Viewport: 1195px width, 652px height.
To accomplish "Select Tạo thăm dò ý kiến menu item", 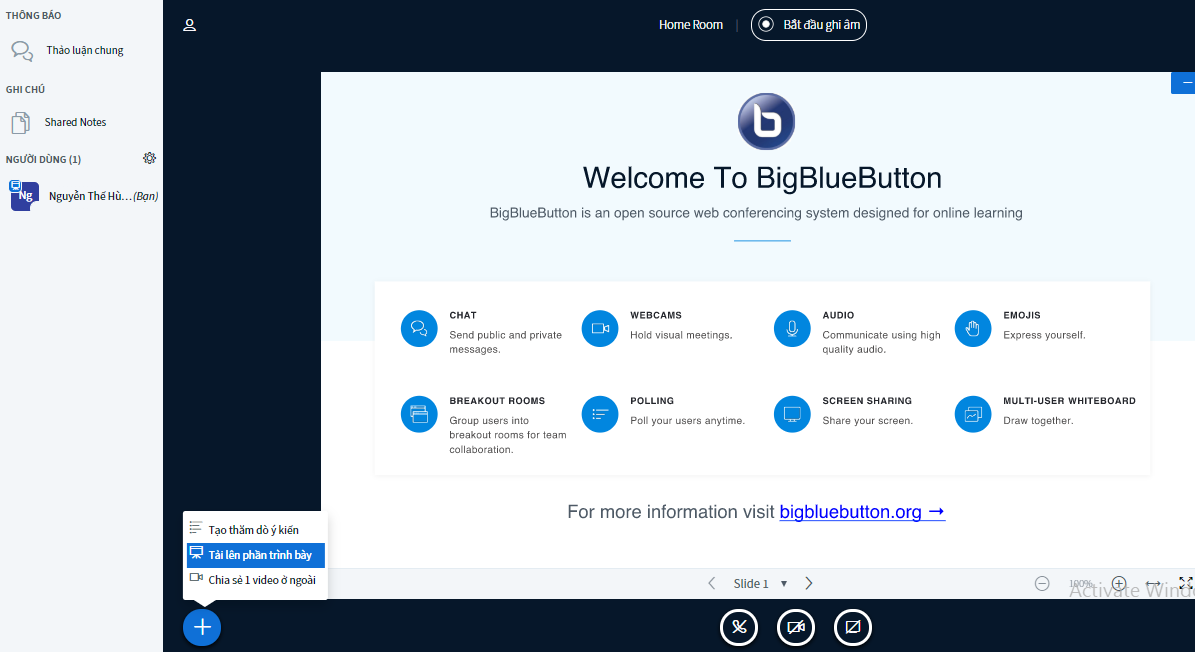I will (x=255, y=529).
